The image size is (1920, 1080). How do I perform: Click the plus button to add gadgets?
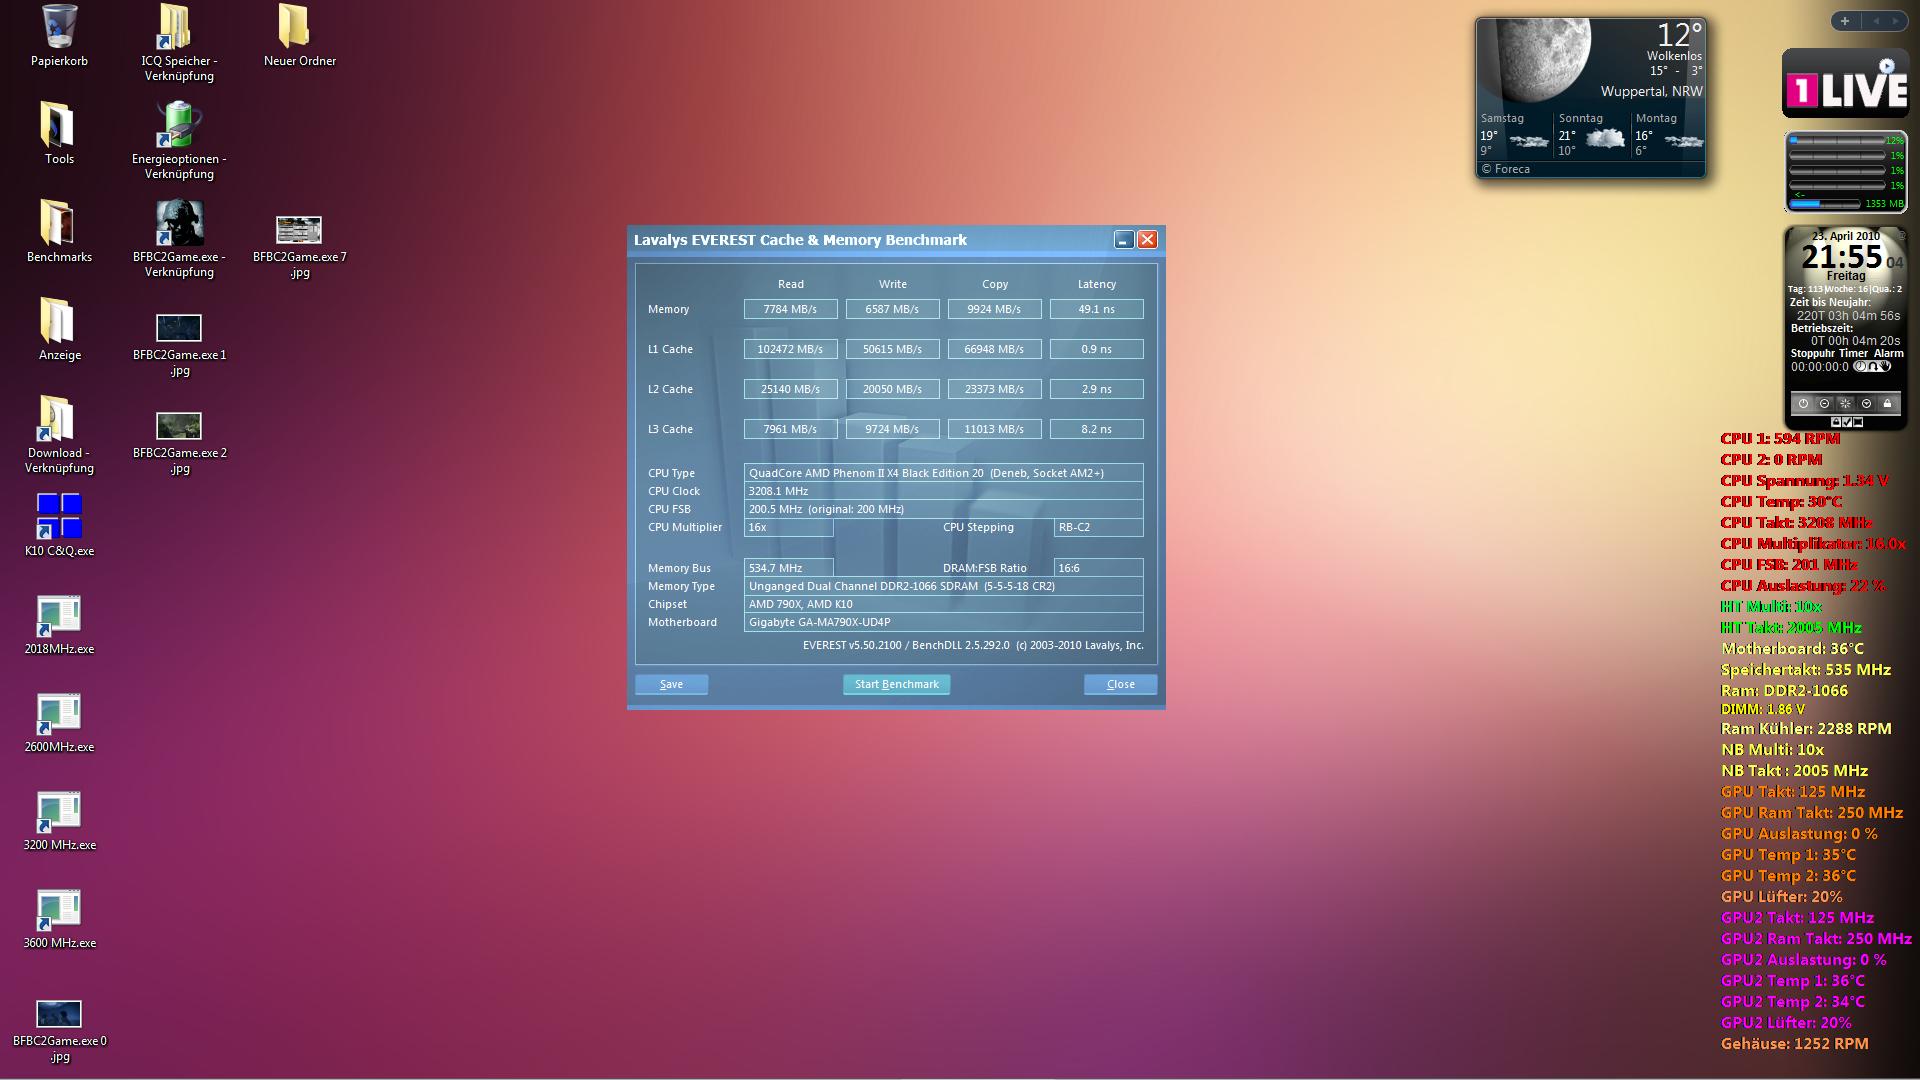tap(1845, 21)
